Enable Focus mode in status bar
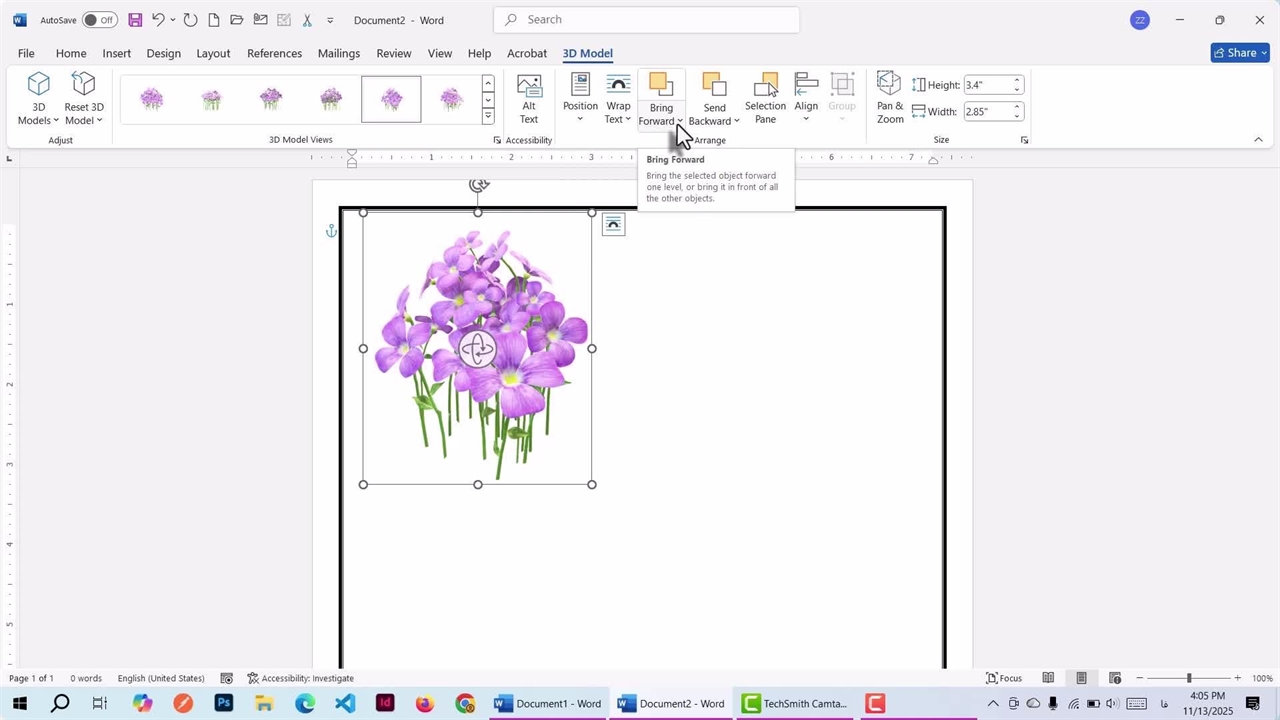 pos(1004,678)
